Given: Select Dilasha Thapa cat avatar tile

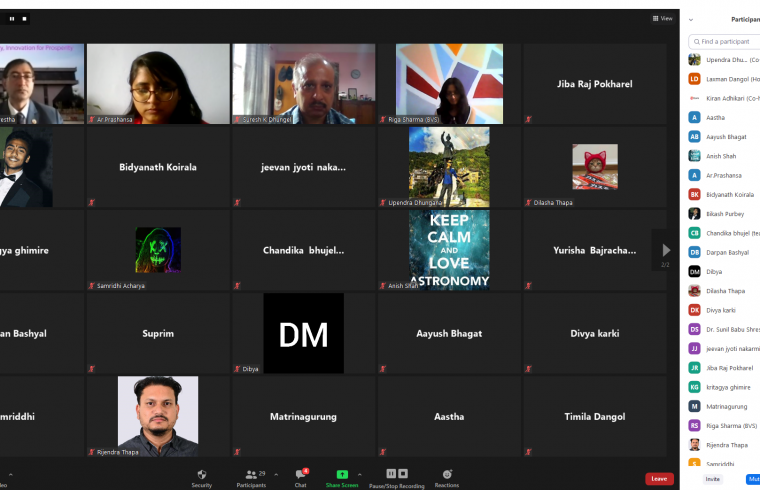Looking at the screenshot, I should point(595,167).
